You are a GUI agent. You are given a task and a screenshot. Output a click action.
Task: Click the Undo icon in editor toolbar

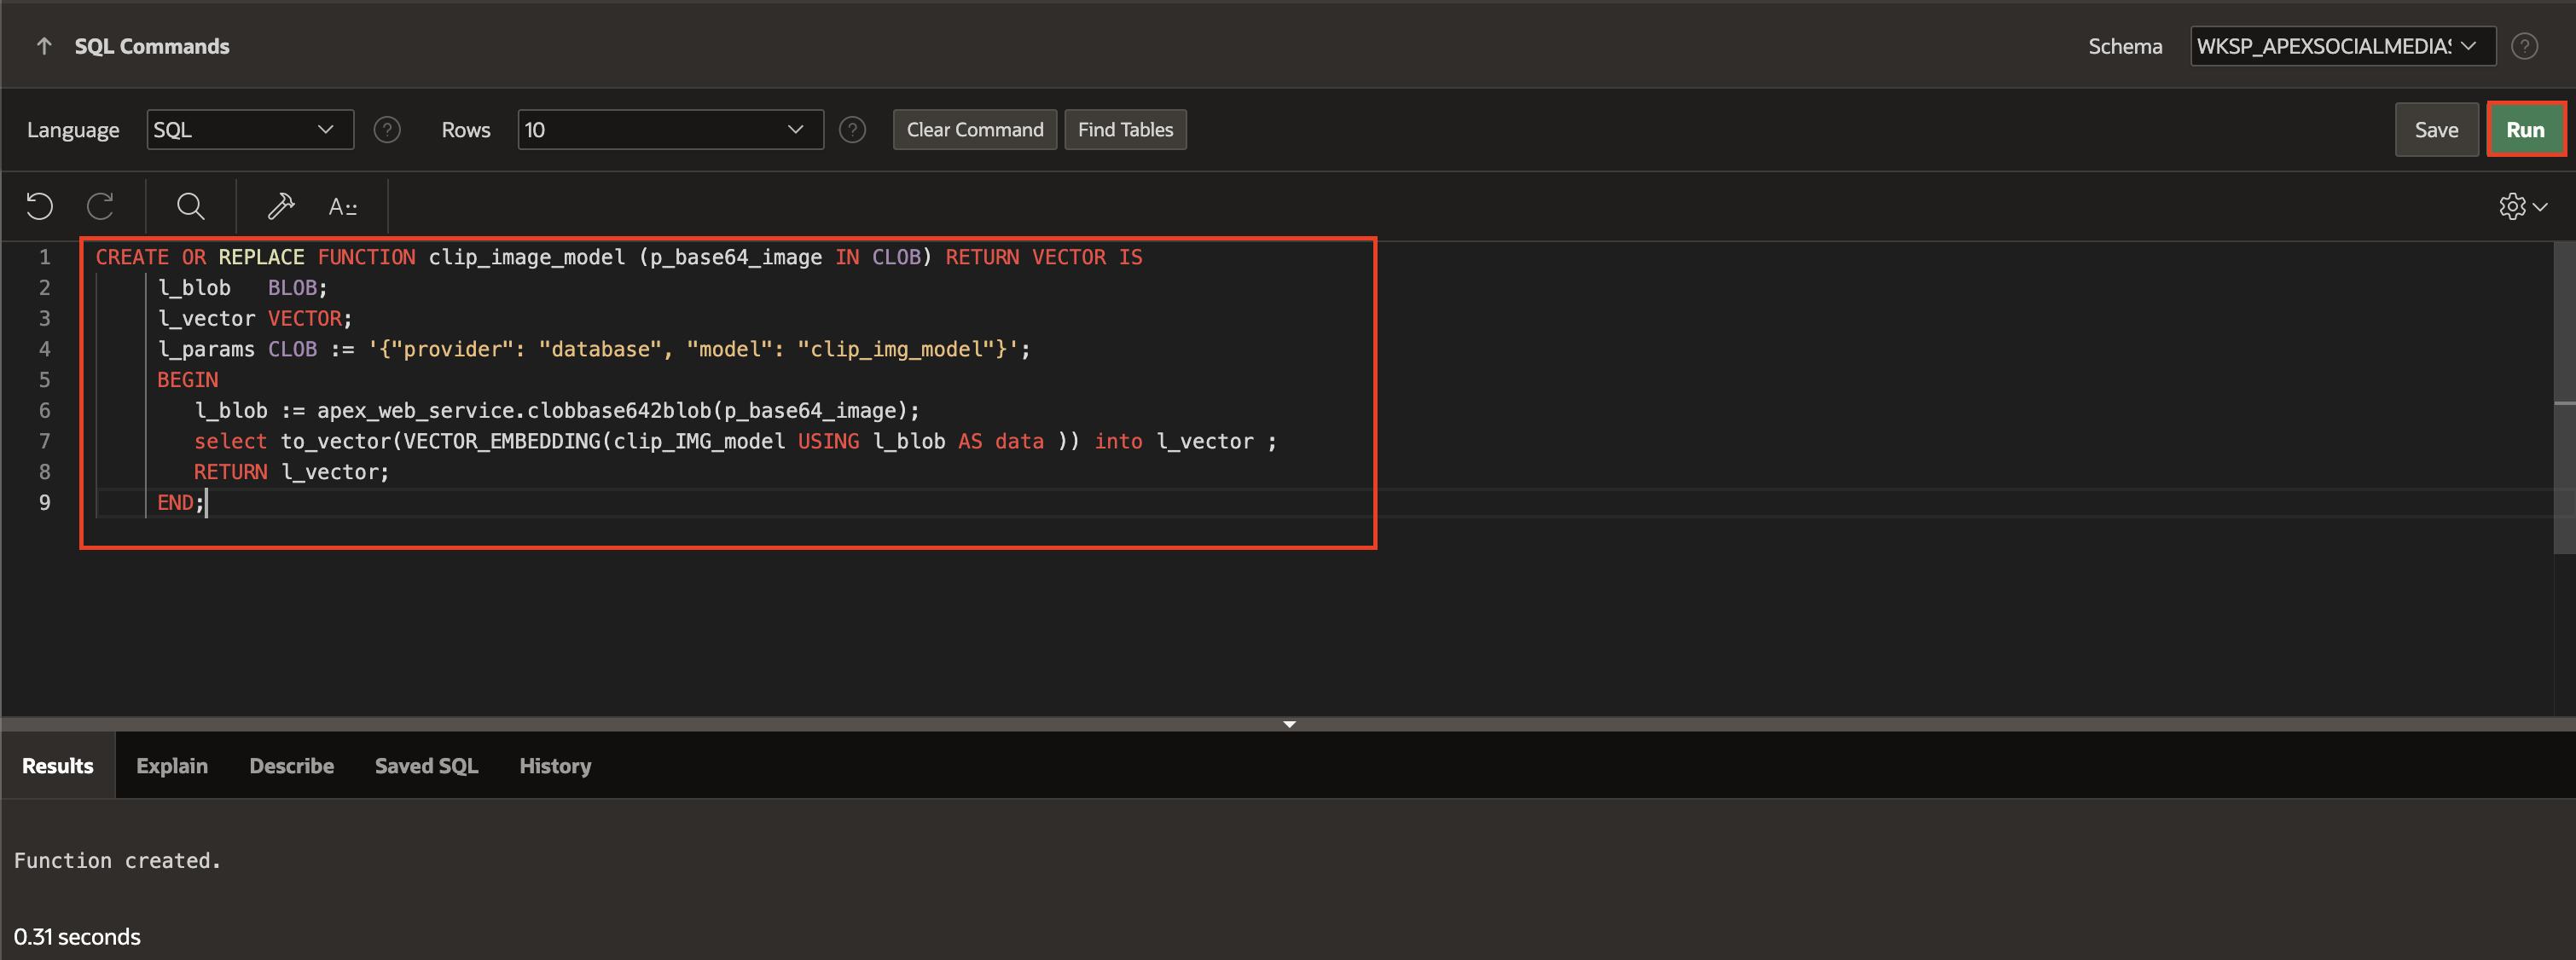[x=39, y=207]
